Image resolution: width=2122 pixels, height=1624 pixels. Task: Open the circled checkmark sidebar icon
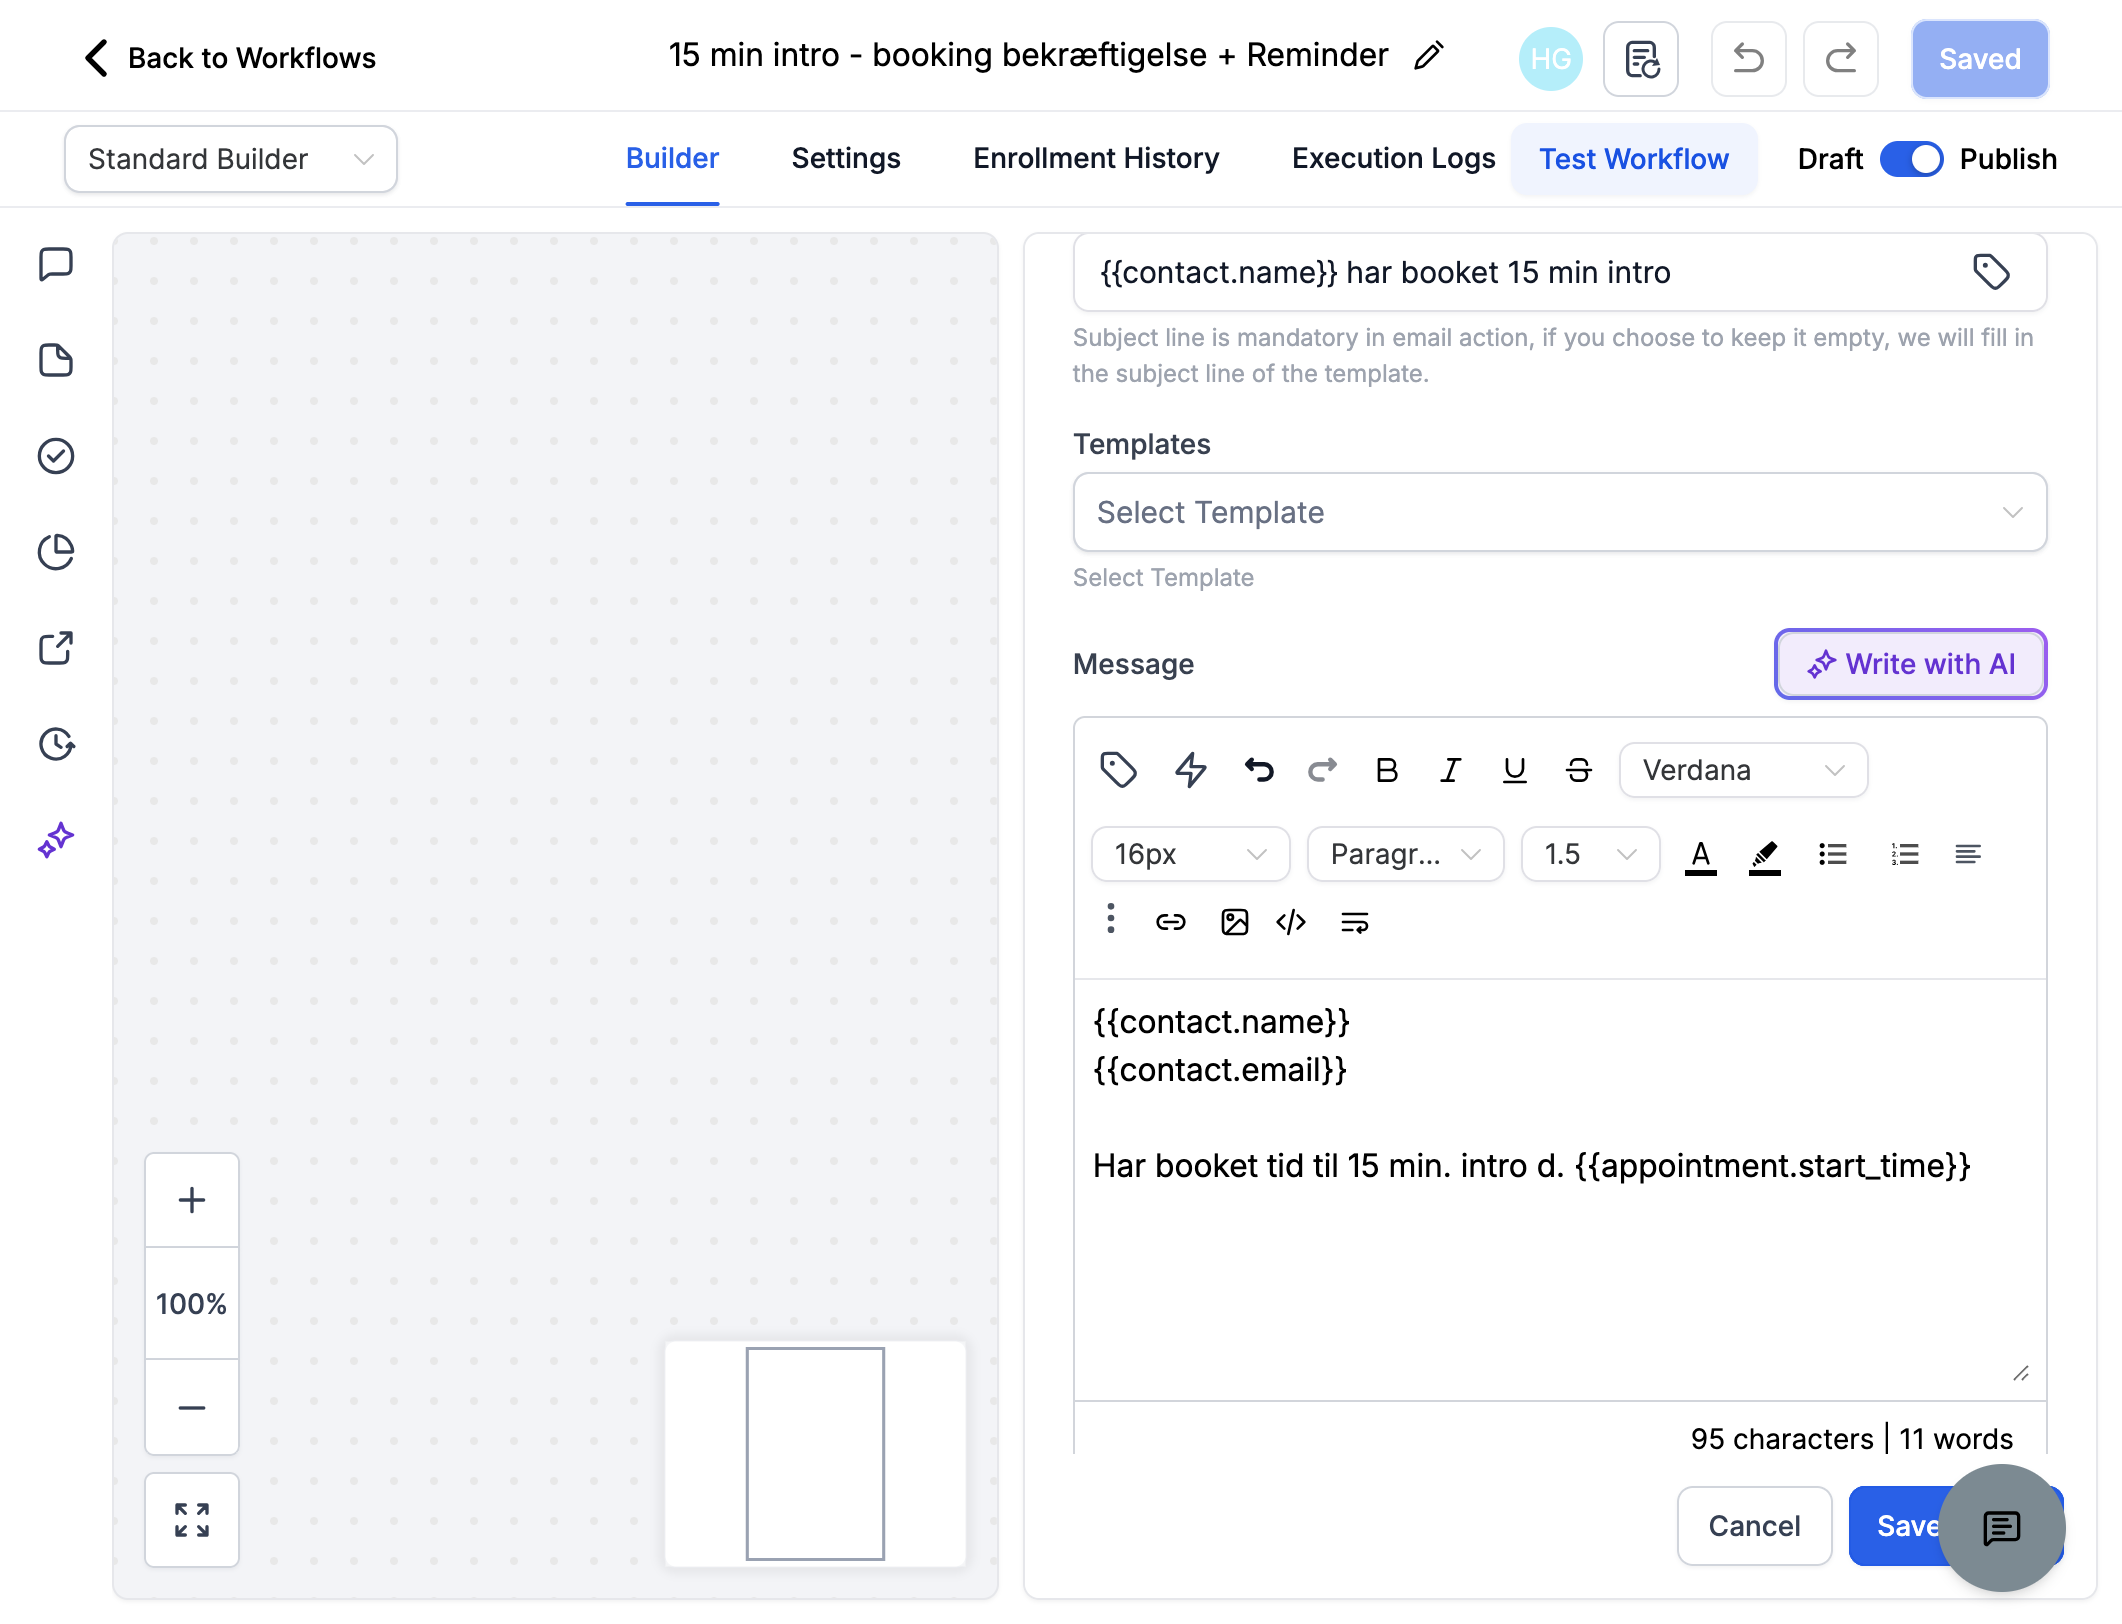[56, 456]
